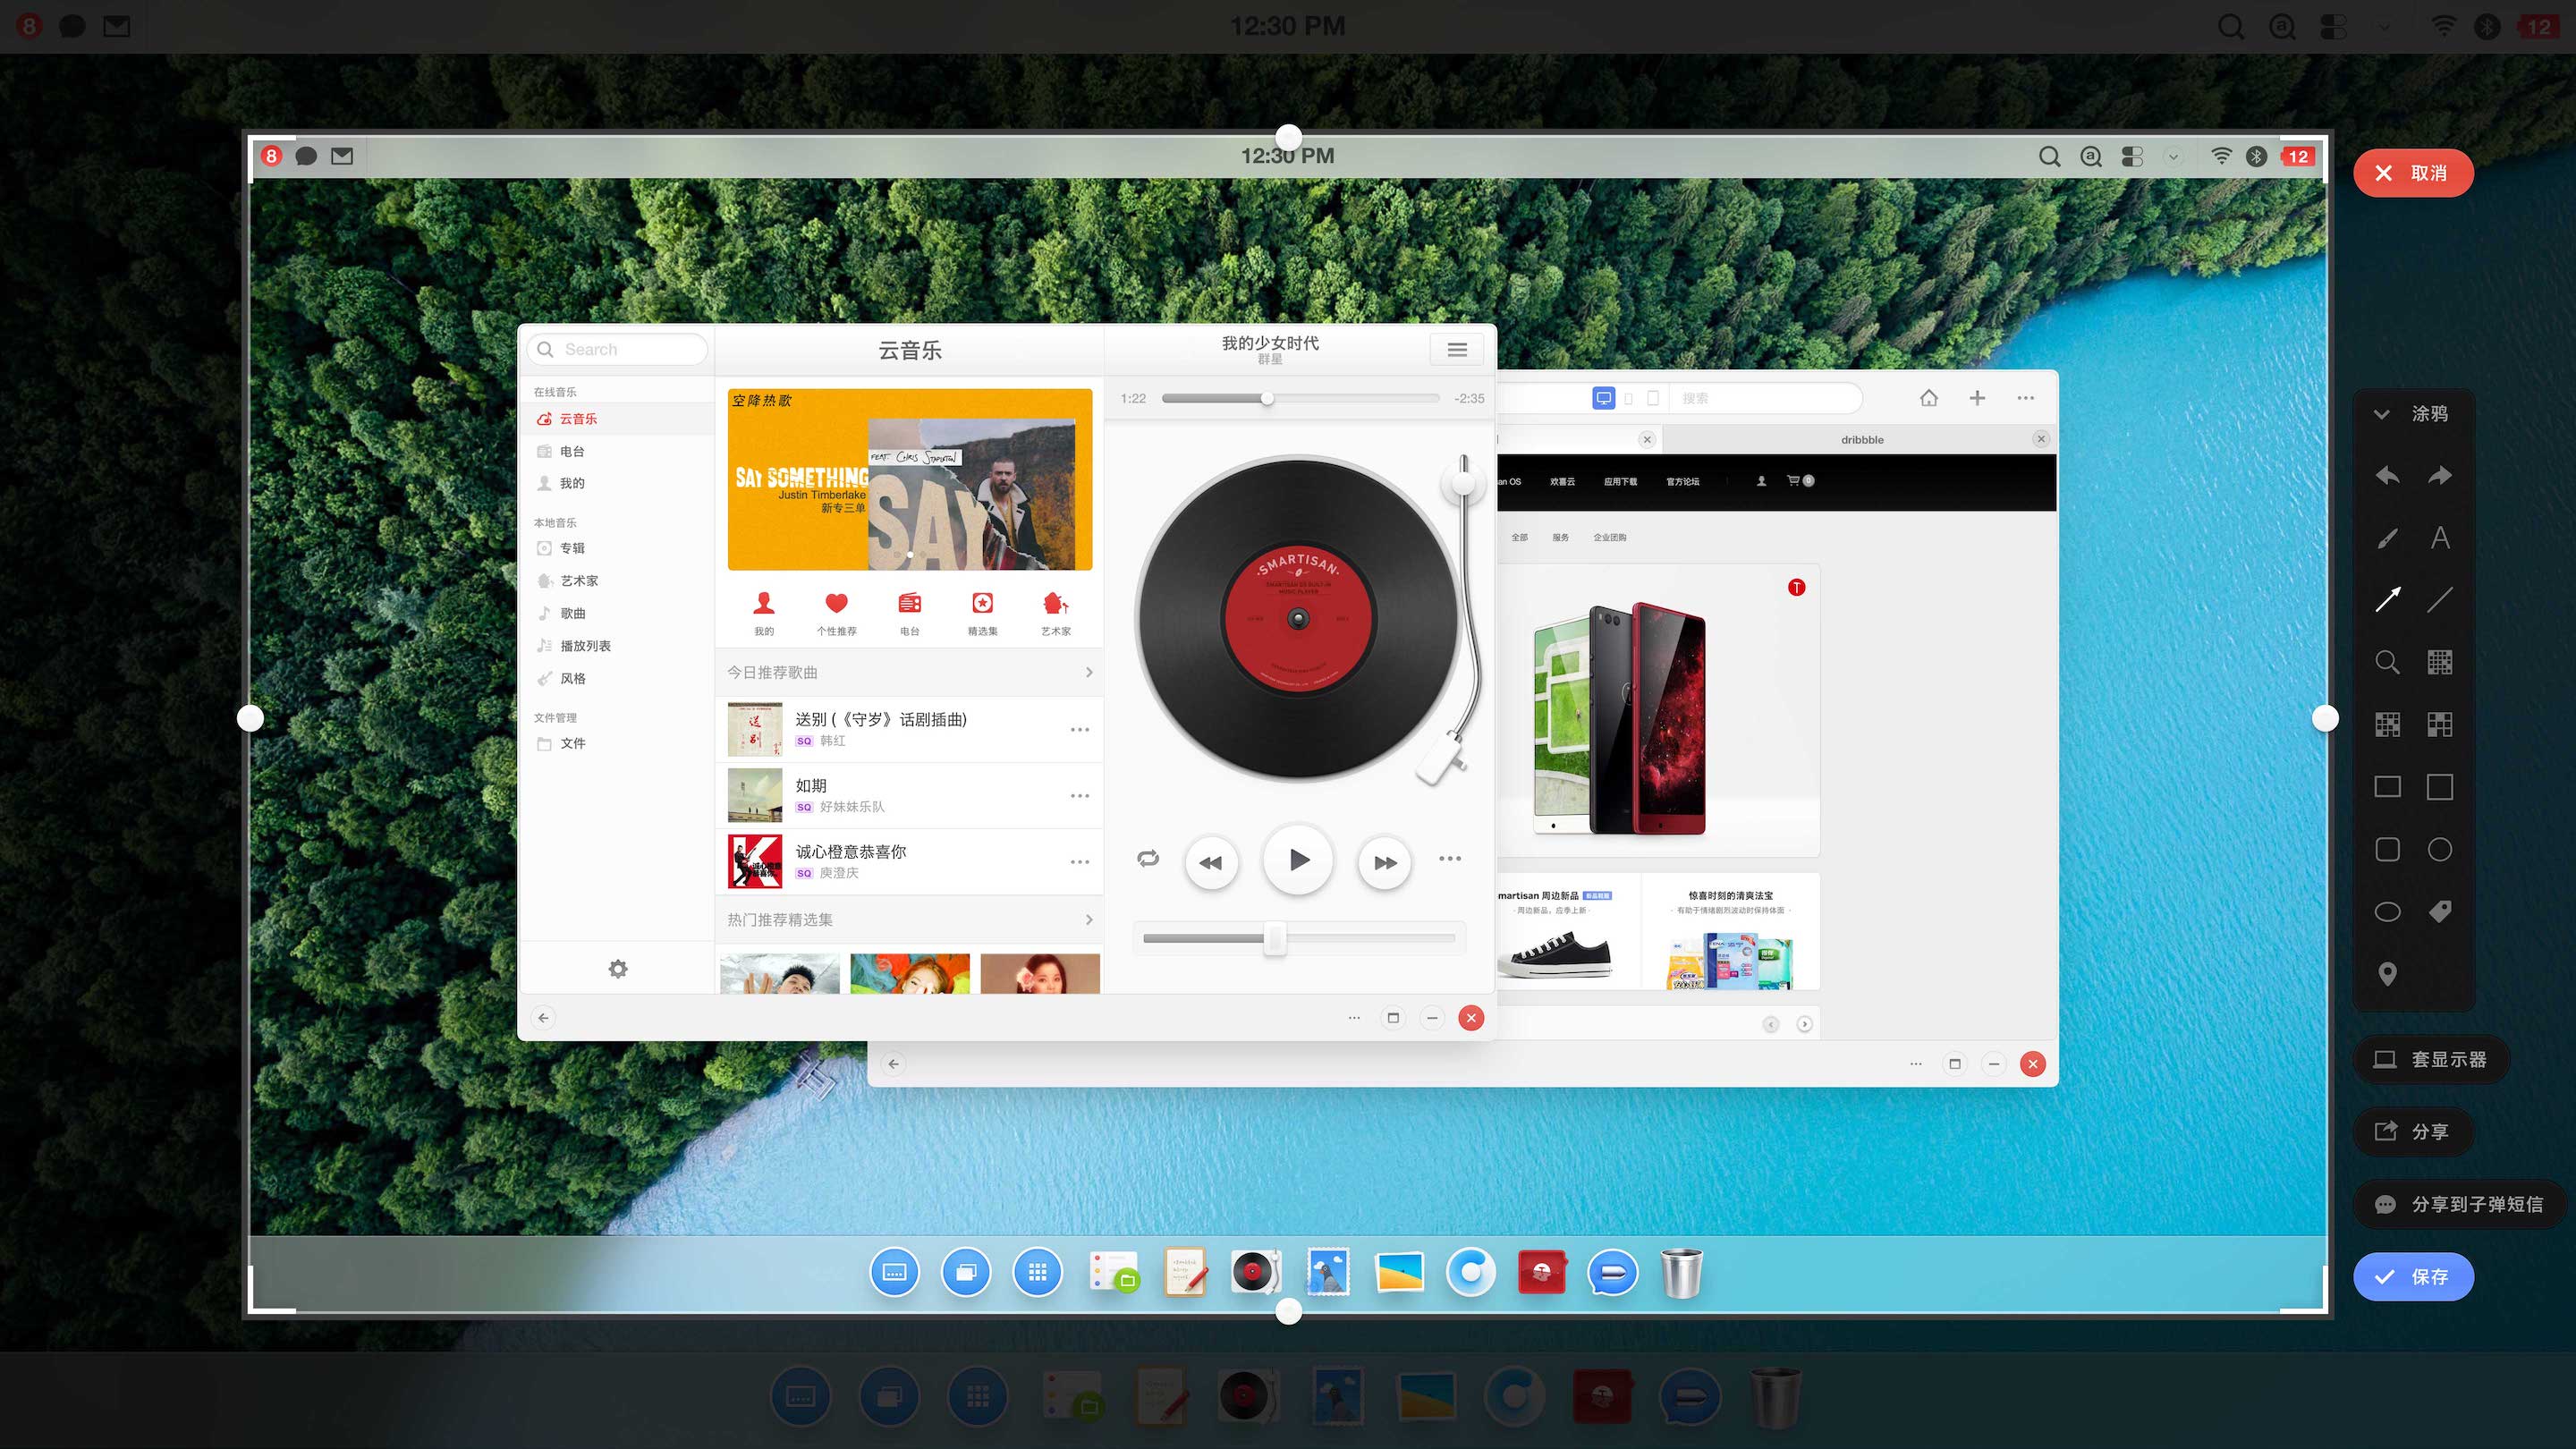Select the fine-grain mosaic tool
Viewport: 2576px width, 1449px height.
click(2440, 662)
